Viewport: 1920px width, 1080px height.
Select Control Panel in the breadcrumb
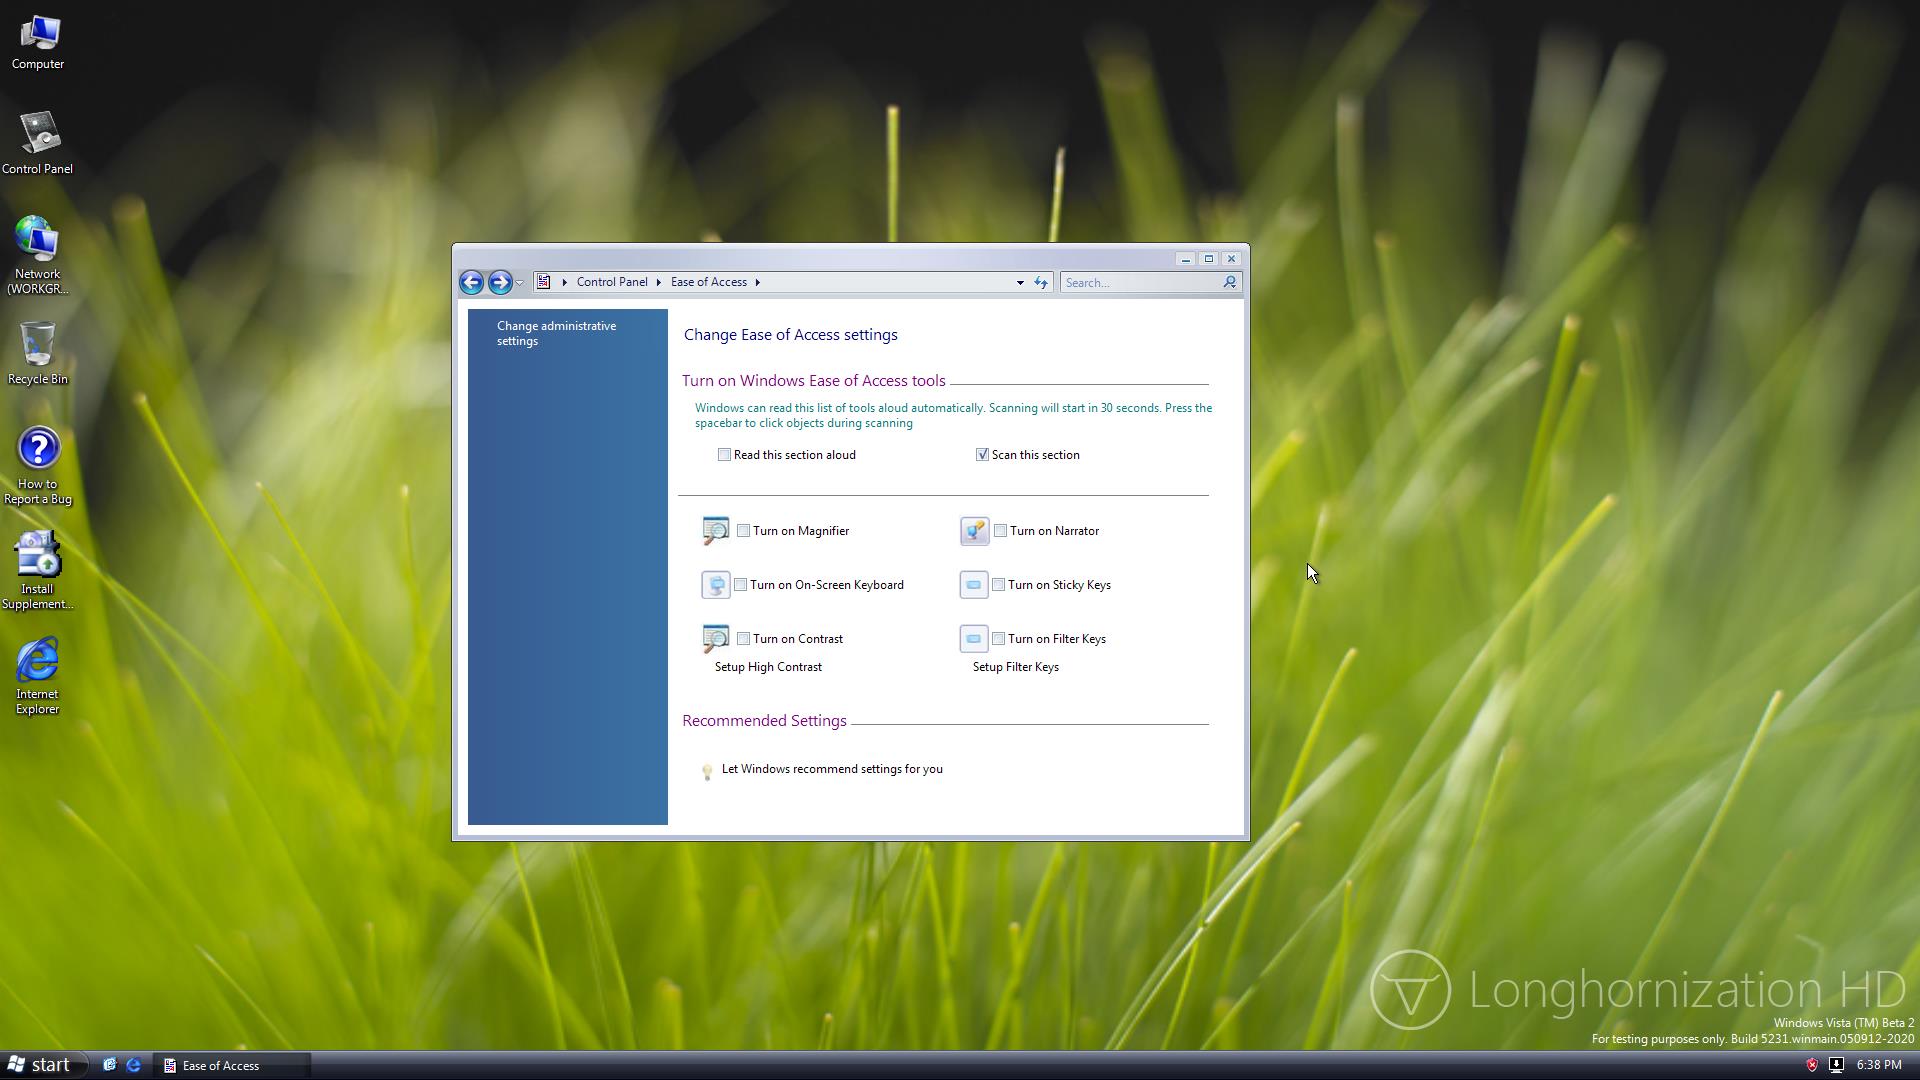pyautogui.click(x=611, y=282)
